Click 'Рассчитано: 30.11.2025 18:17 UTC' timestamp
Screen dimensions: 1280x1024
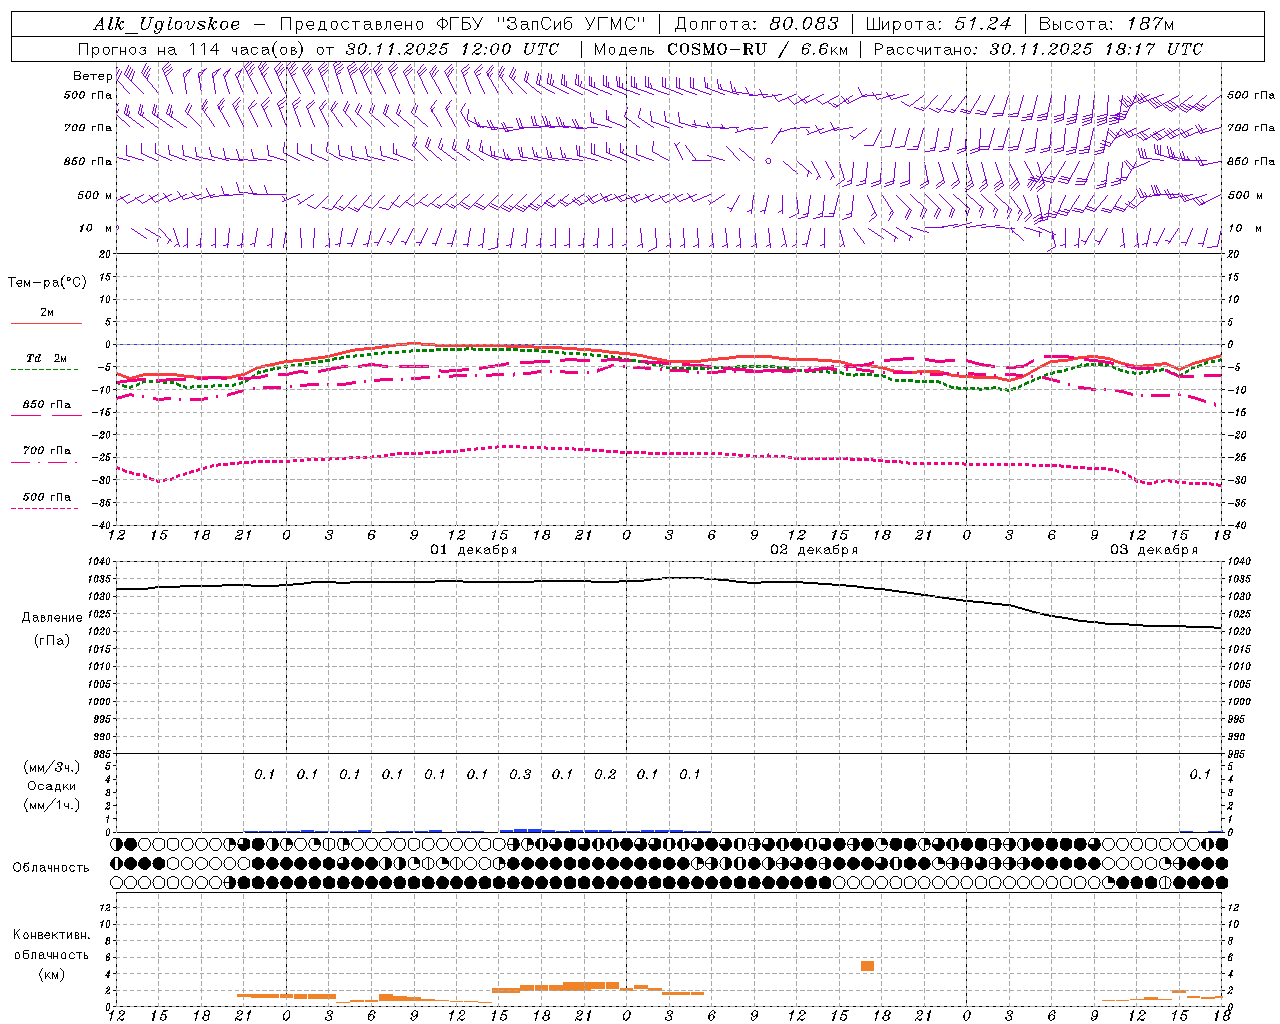[1038, 49]
